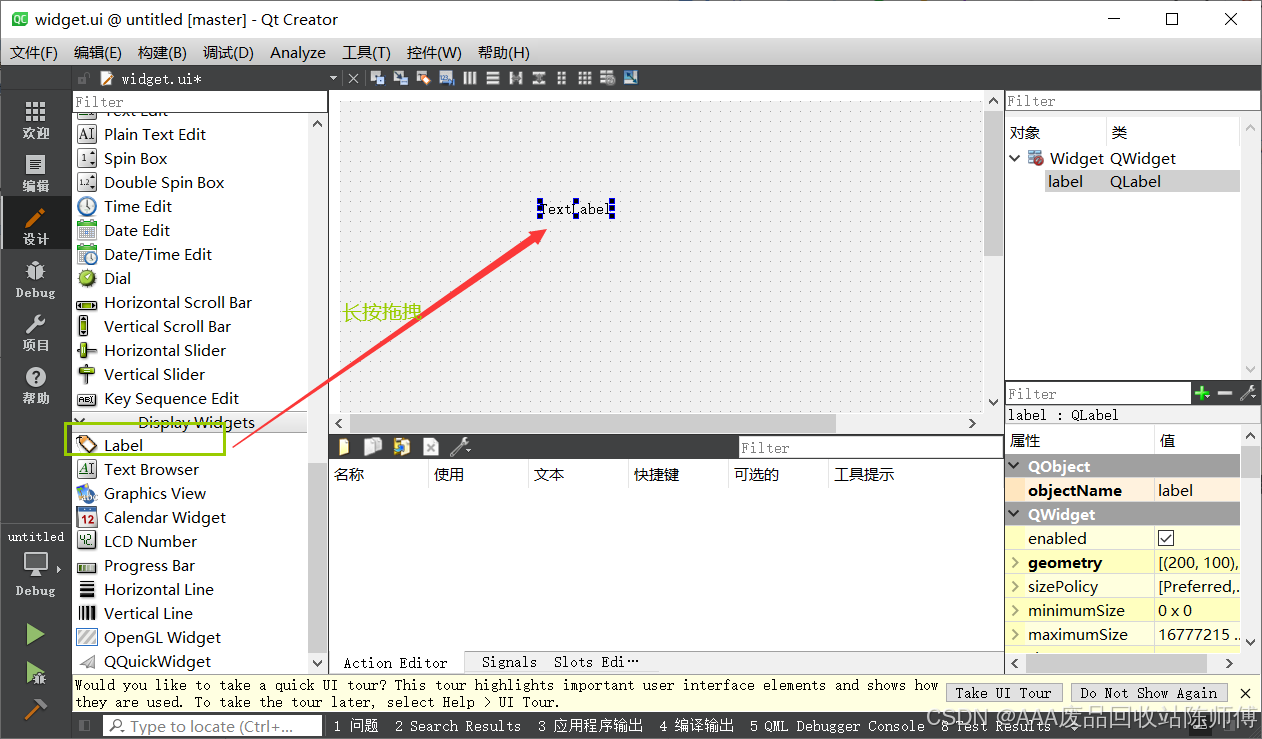Open the 工具(T) menu

[366, 52]
